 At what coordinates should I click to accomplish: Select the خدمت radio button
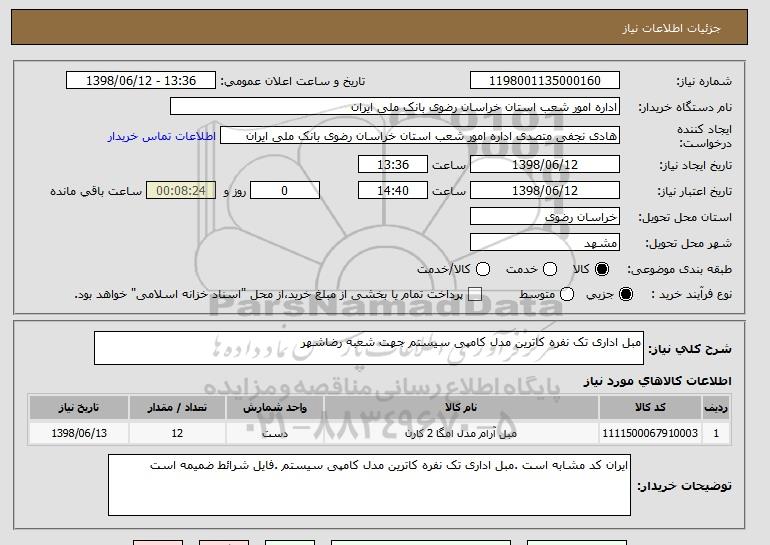click(x=550, y=269)
